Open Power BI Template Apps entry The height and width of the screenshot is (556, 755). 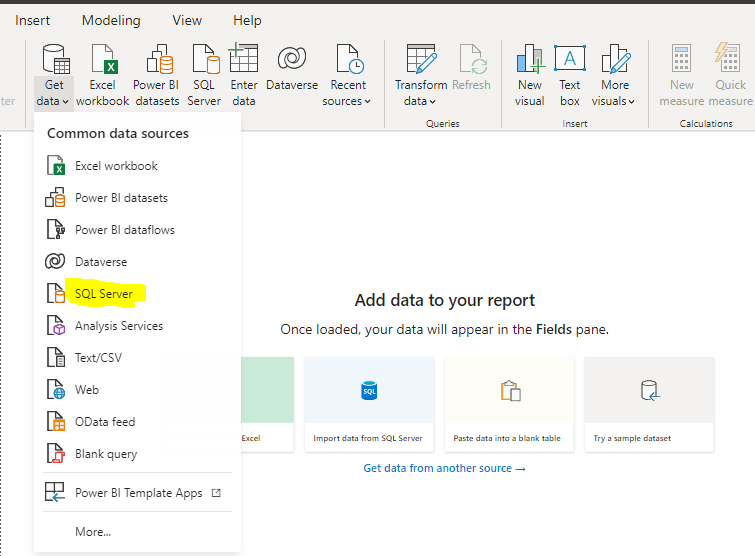click(x=137, y=492)
